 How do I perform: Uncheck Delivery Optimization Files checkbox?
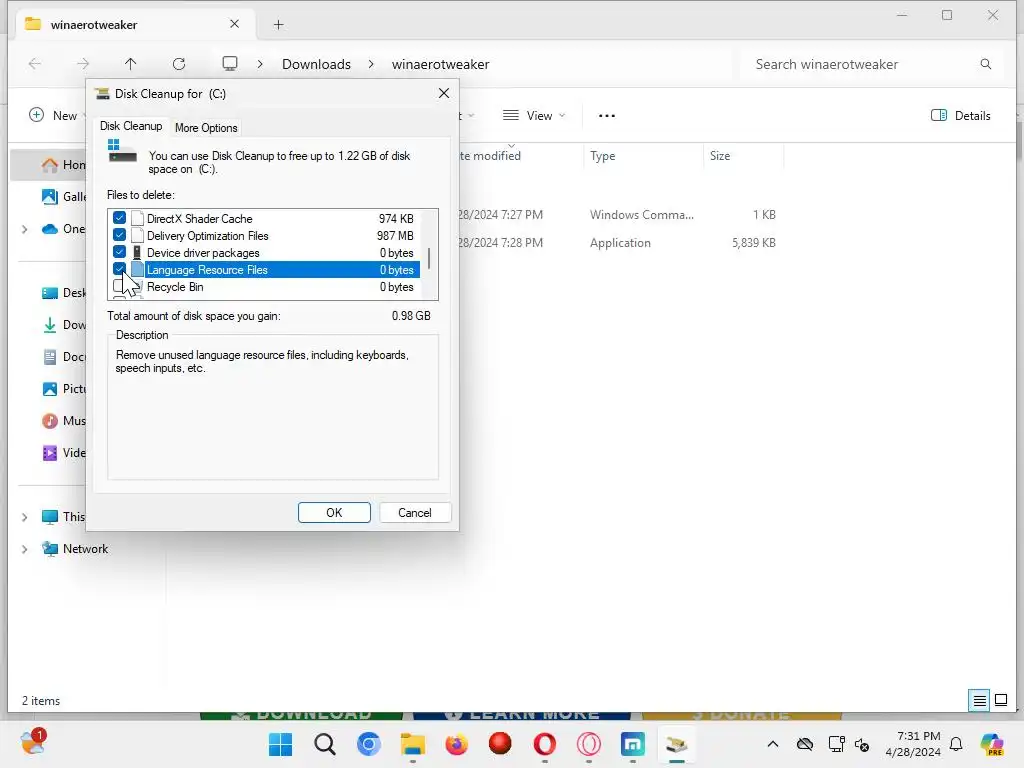(x=119, y=235)
